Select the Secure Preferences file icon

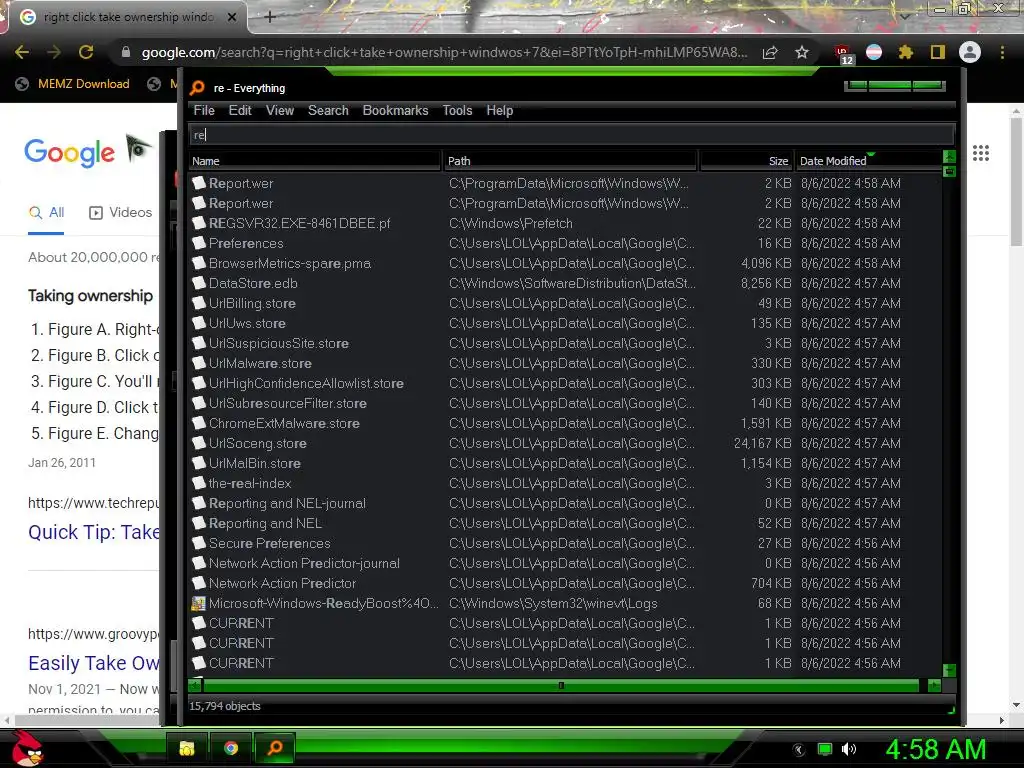[x=199, y=543]
